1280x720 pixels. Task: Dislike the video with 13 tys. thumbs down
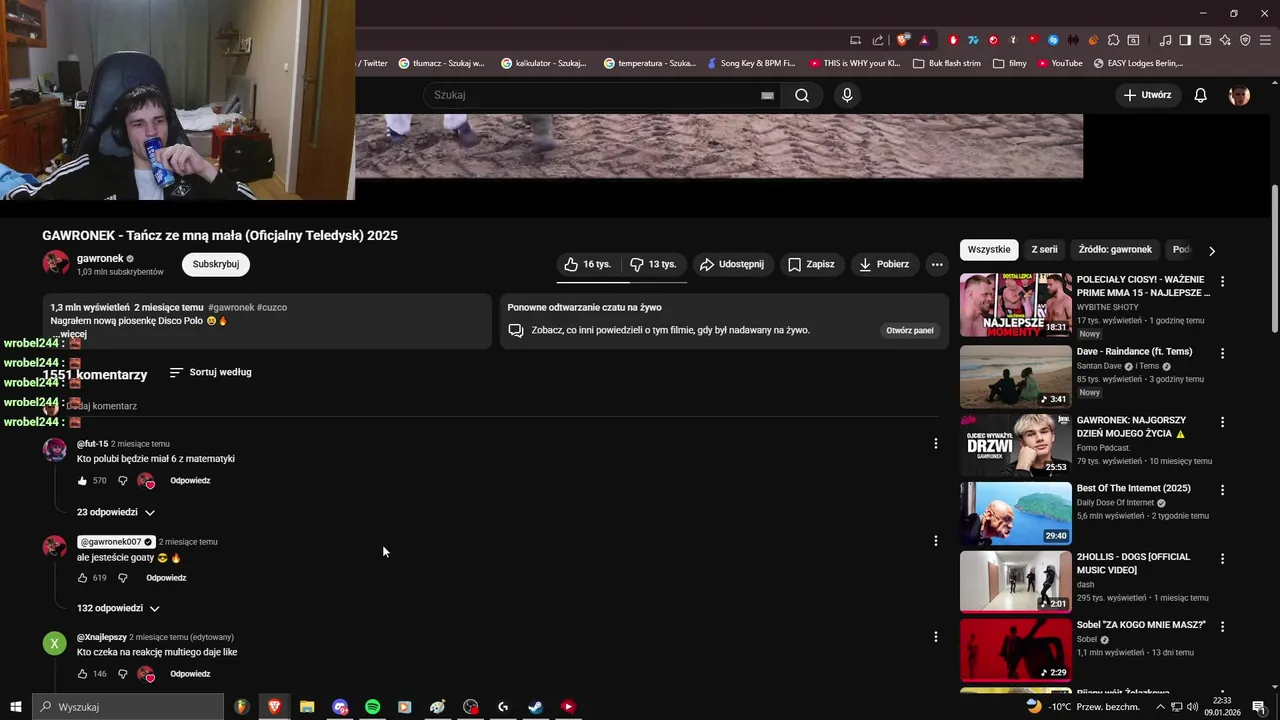(x=653, y=264)
